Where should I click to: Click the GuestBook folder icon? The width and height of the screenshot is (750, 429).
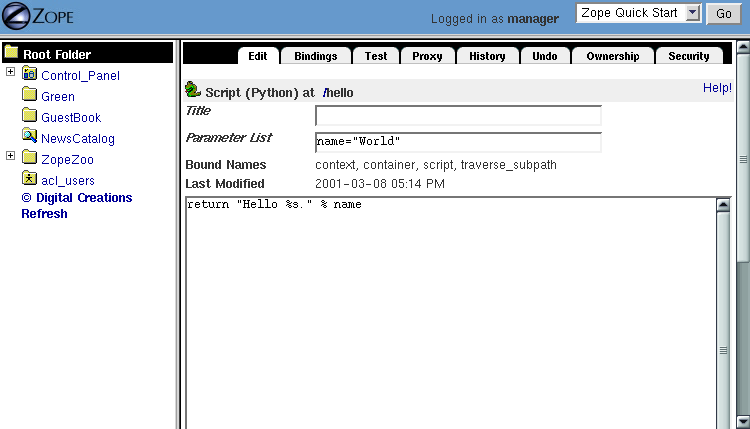29,117
